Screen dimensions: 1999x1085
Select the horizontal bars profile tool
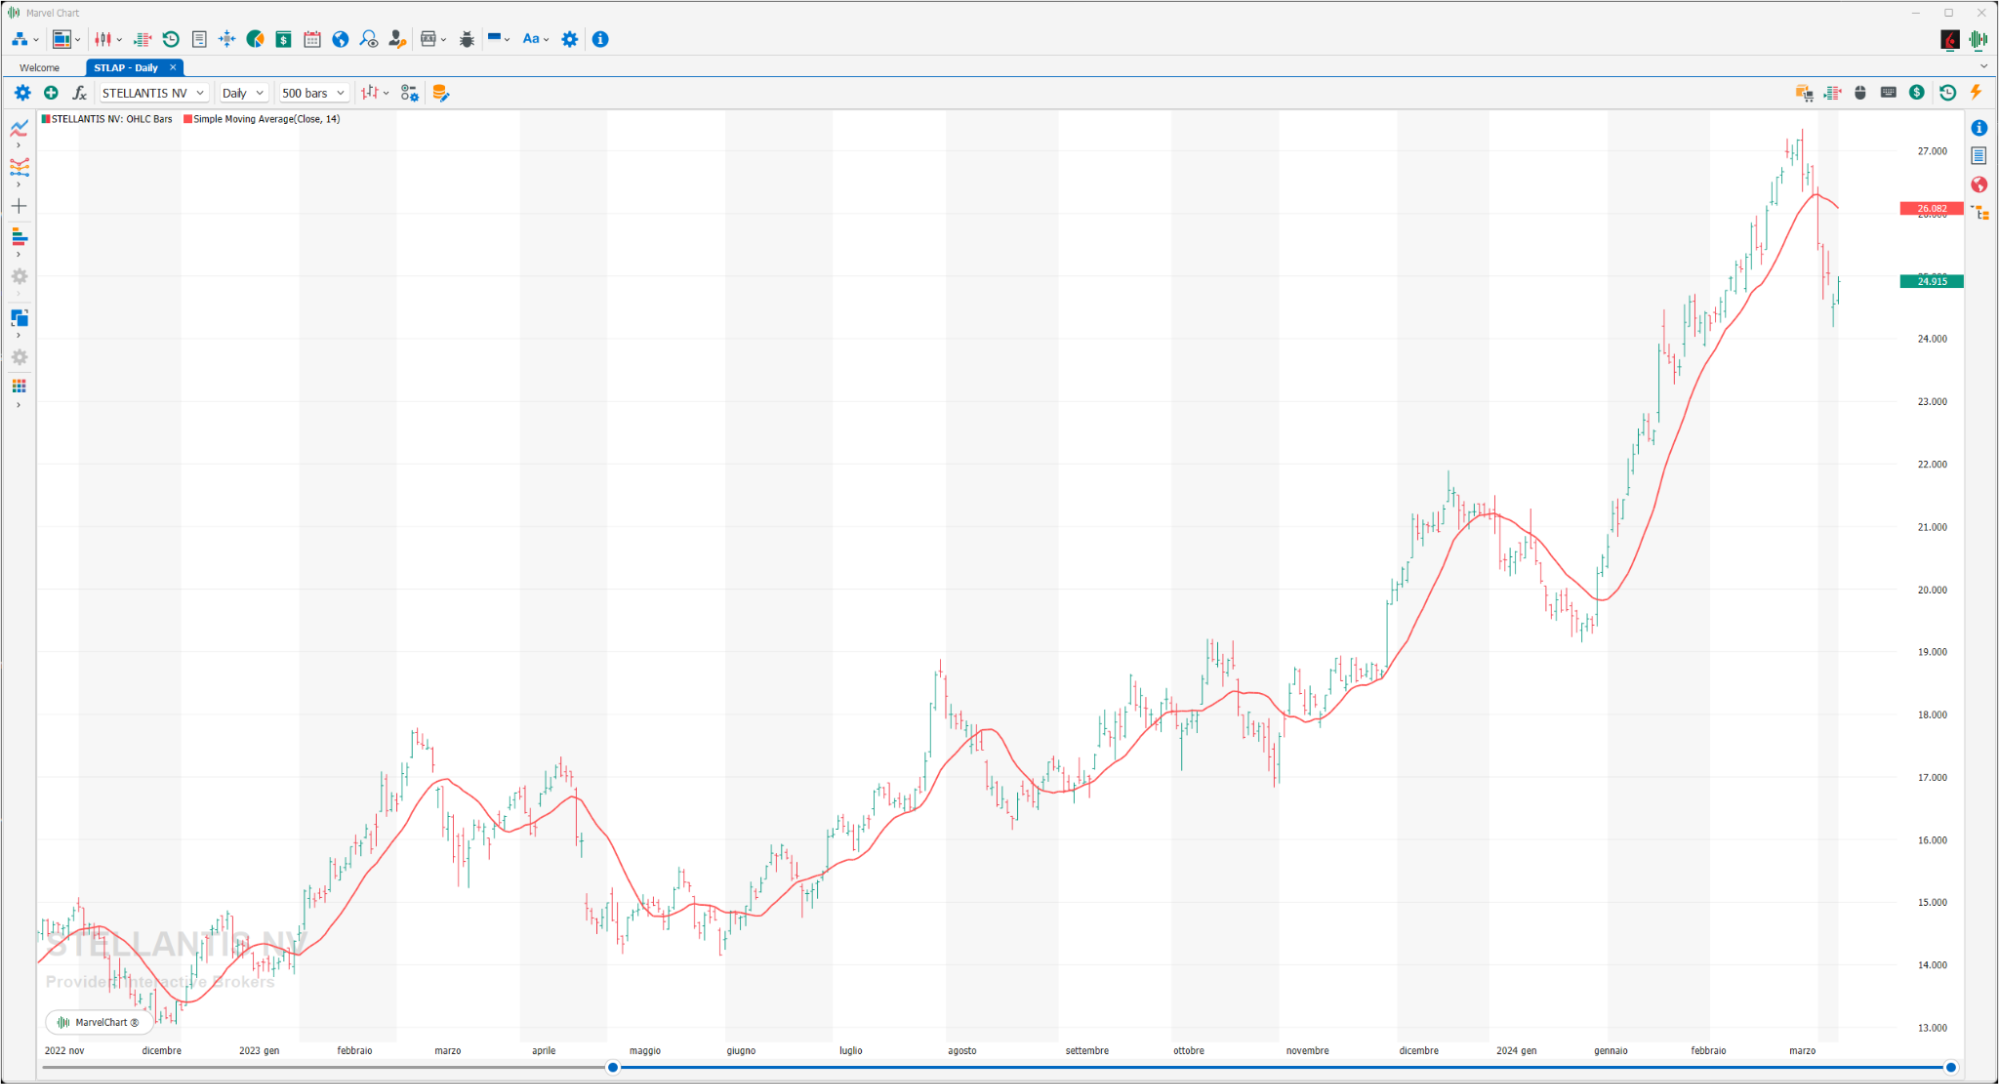pyautogui.click(x=19, y=237)
